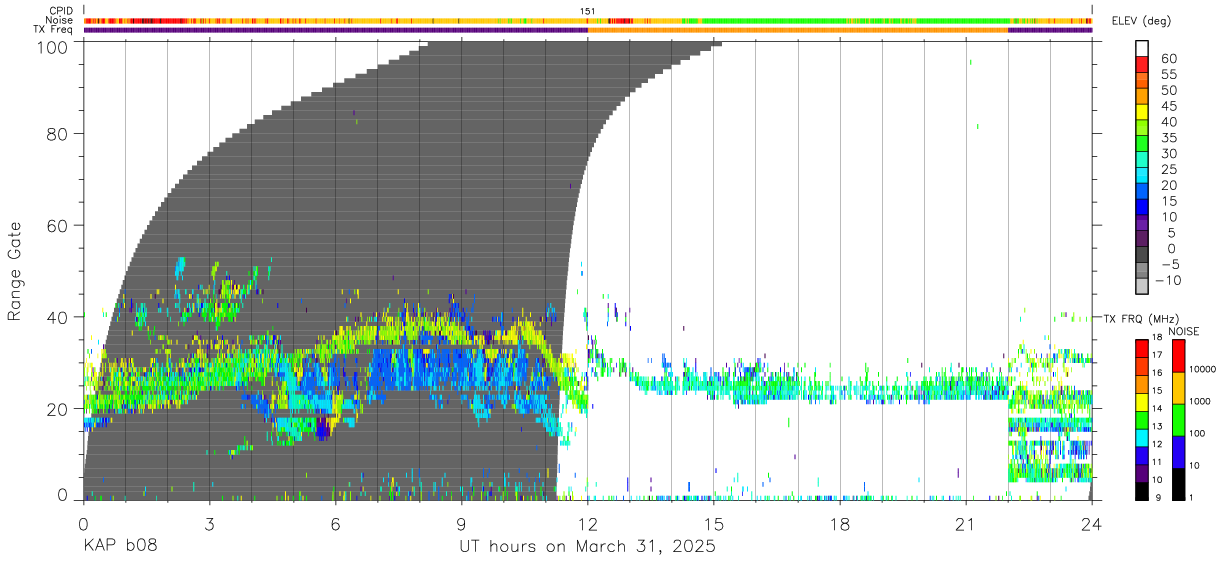This screenshot has width=1228, height=567.
Task: Click the Range Gate axis tick 60
Action: click(x=58, y=225)
